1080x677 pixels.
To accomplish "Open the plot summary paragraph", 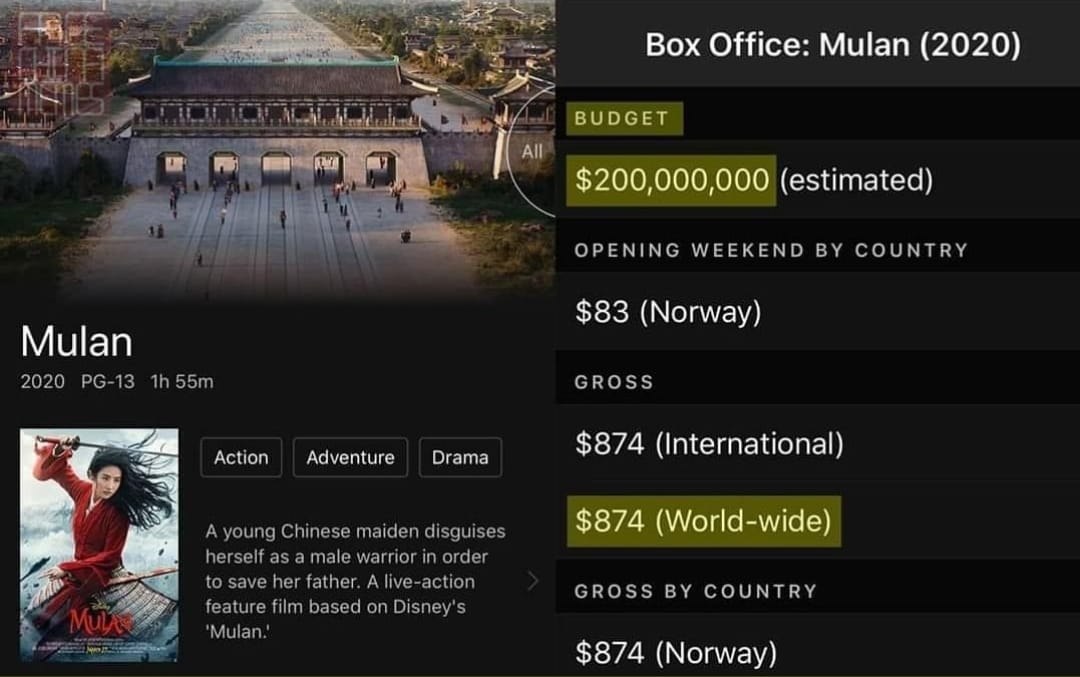I will pos(355,581).
